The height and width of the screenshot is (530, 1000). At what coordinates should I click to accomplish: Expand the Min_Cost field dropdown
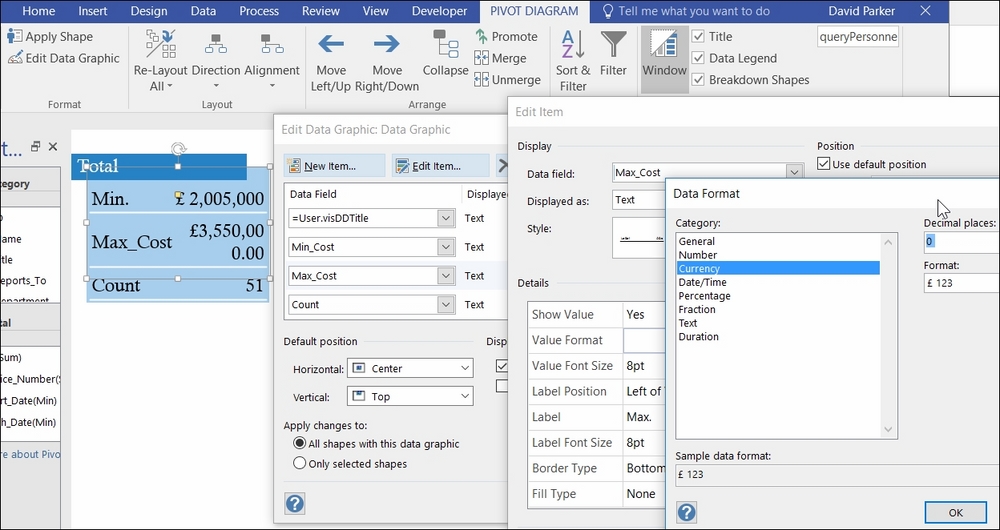pyautogui.click(x=446, y=247)
